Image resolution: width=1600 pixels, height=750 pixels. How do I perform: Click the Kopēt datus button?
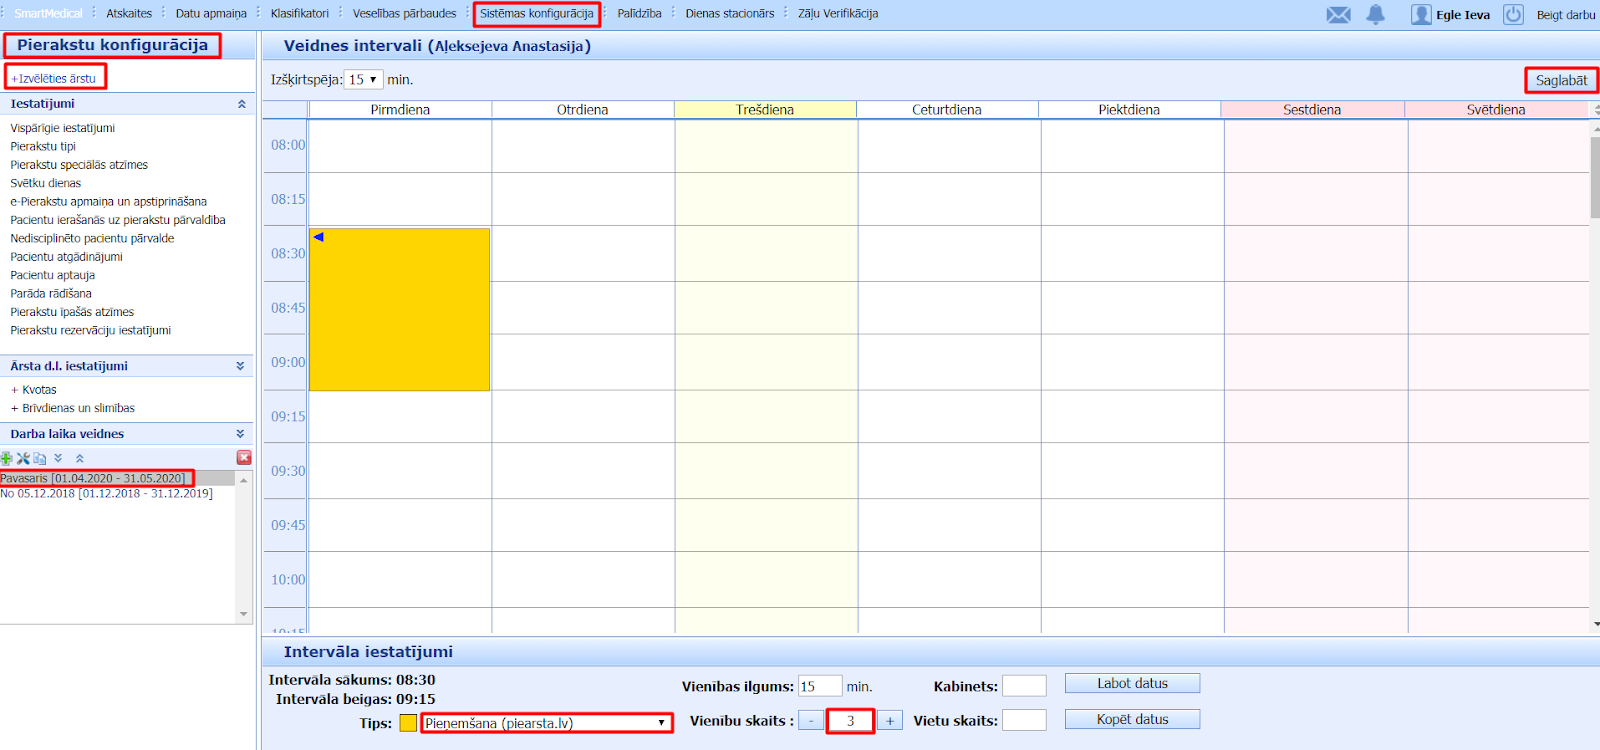[x=1132, y=719]
